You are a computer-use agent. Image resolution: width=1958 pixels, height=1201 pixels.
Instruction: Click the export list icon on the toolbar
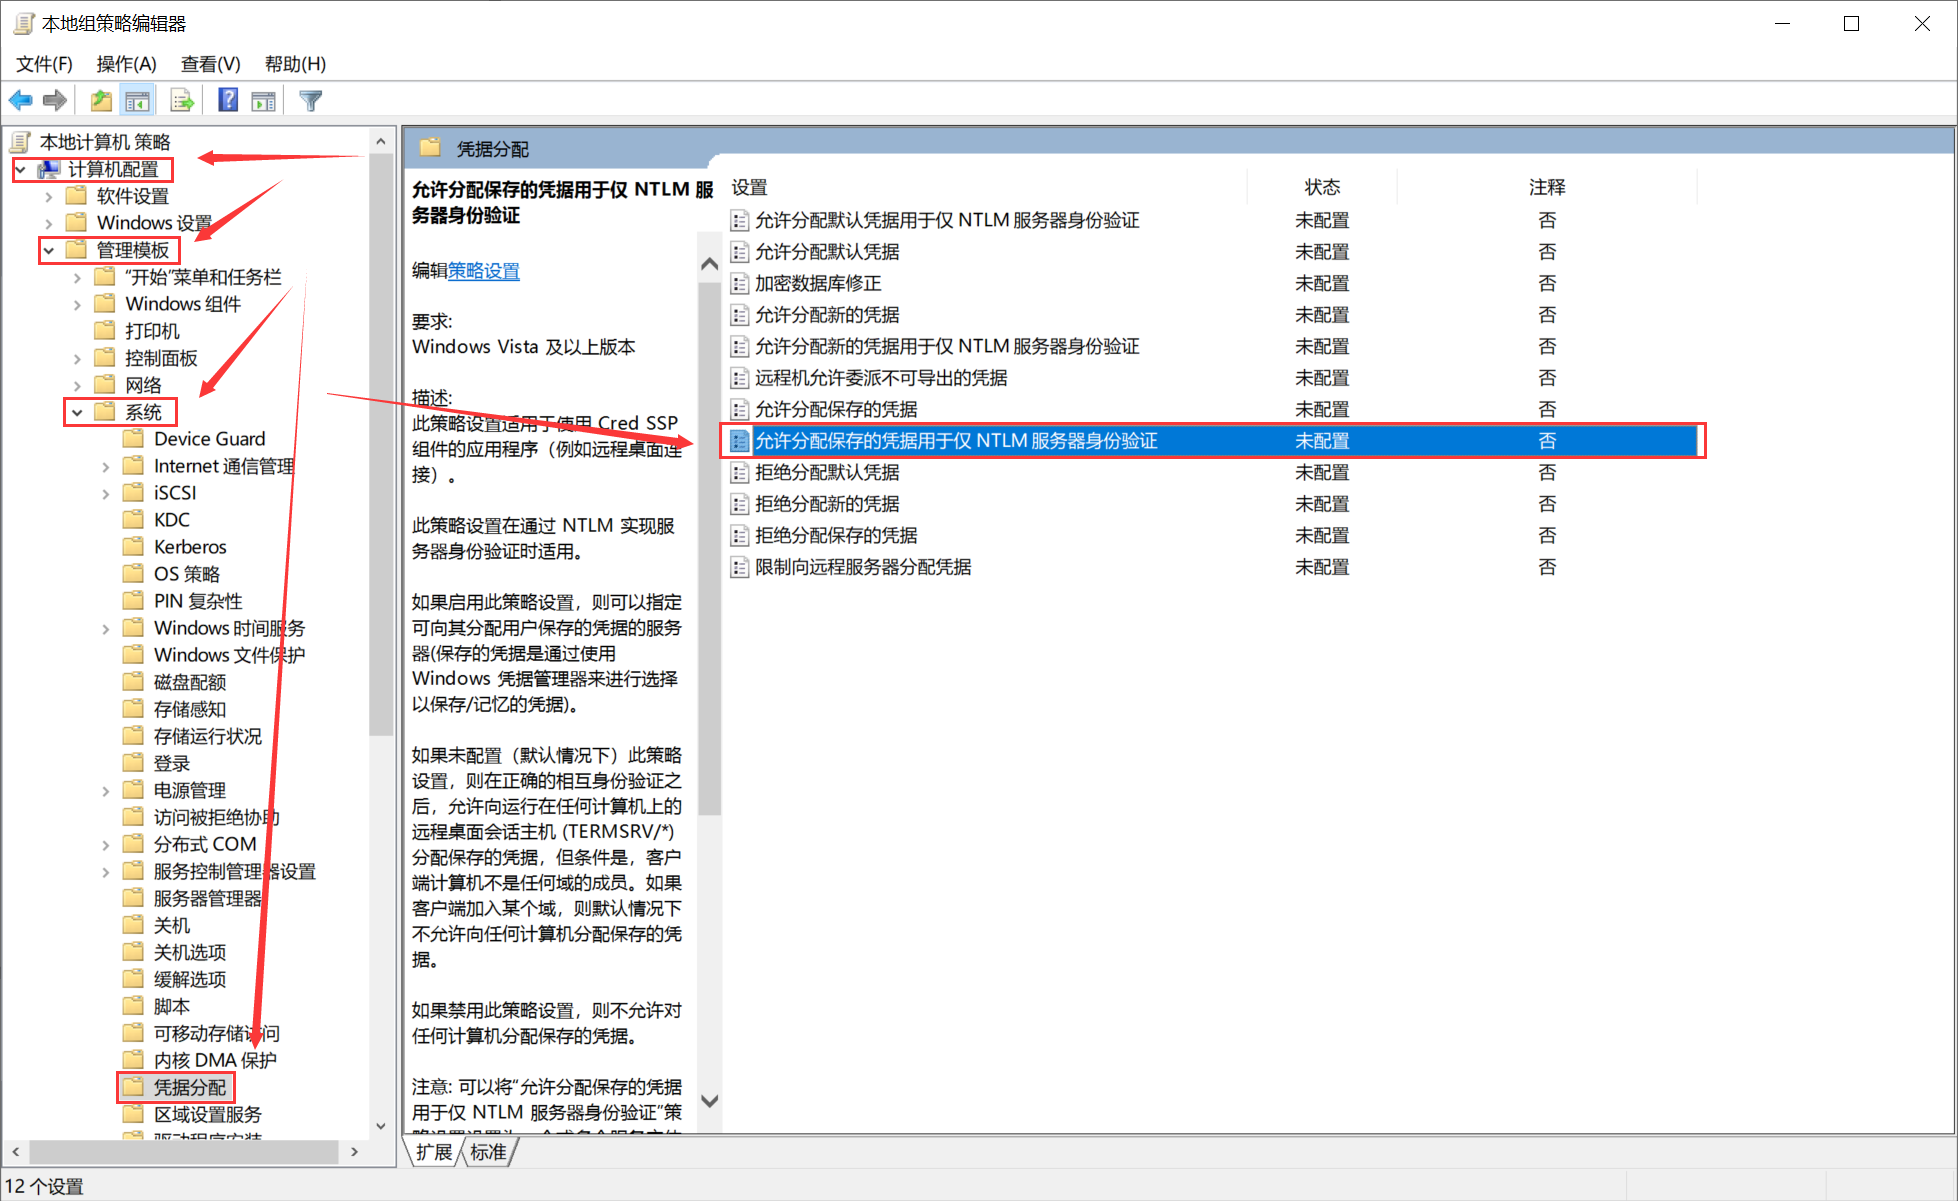point(181,99)
